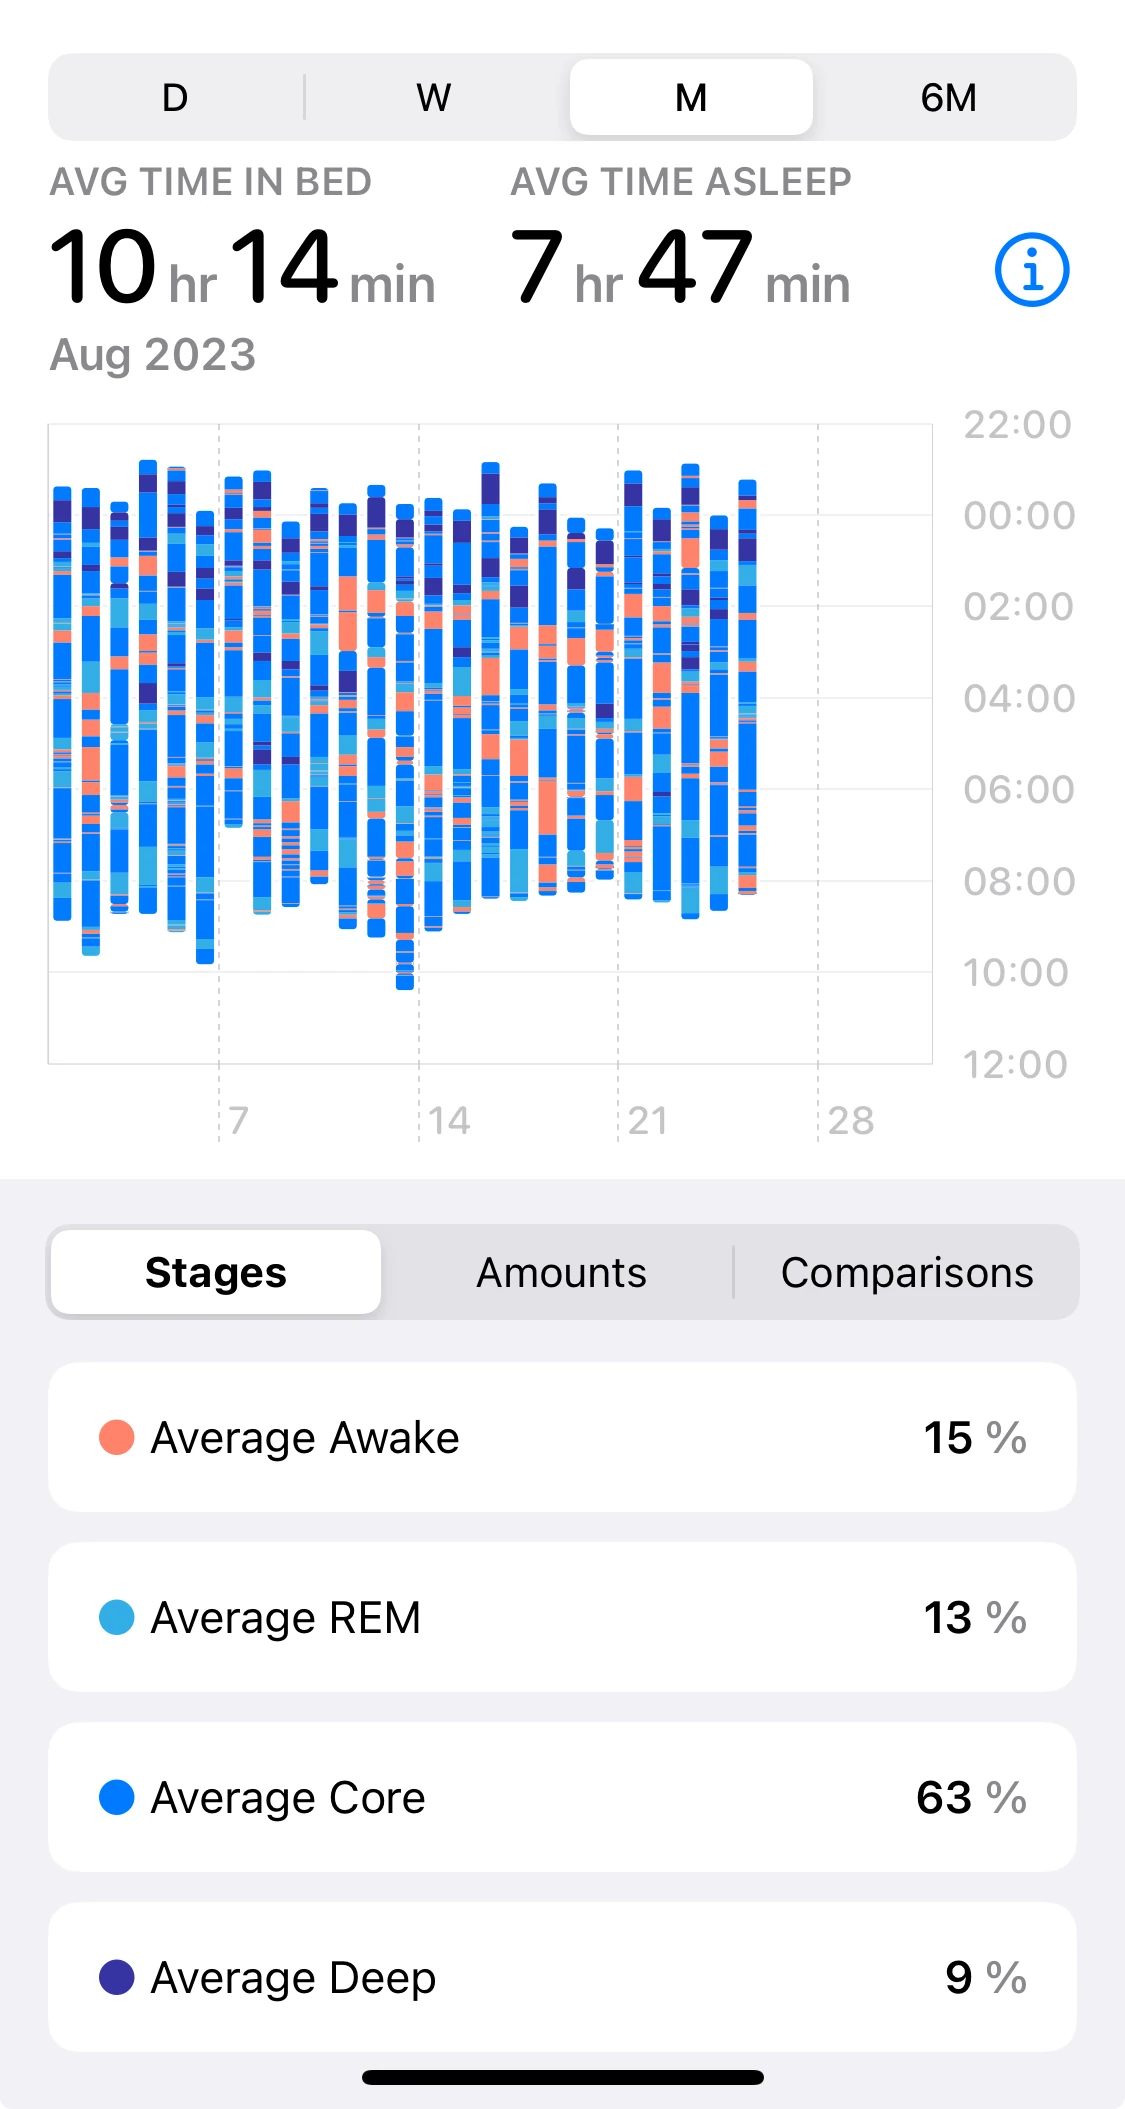Tap the blue Average Core dot
The width and height of the screenshot is (1125, 2109).
point(117,1797)
